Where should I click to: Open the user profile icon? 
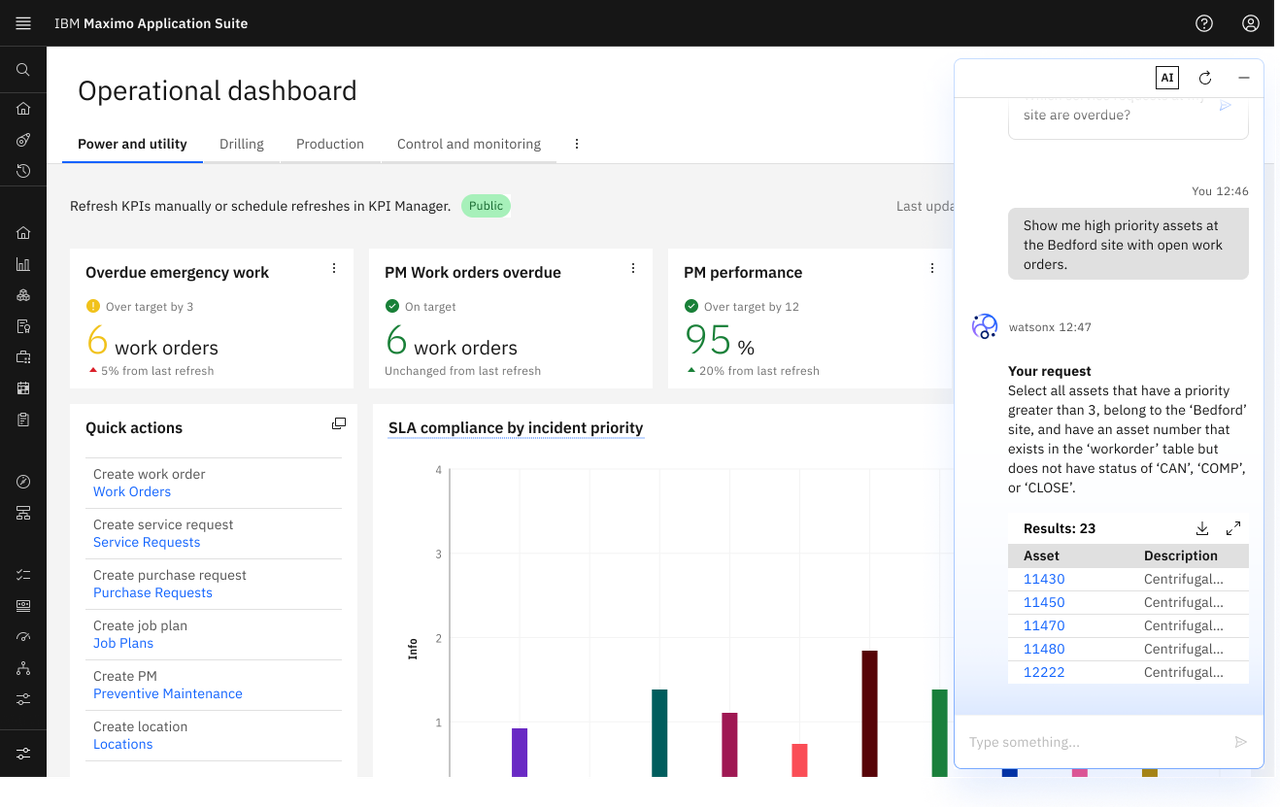(x=1250, y=23)
